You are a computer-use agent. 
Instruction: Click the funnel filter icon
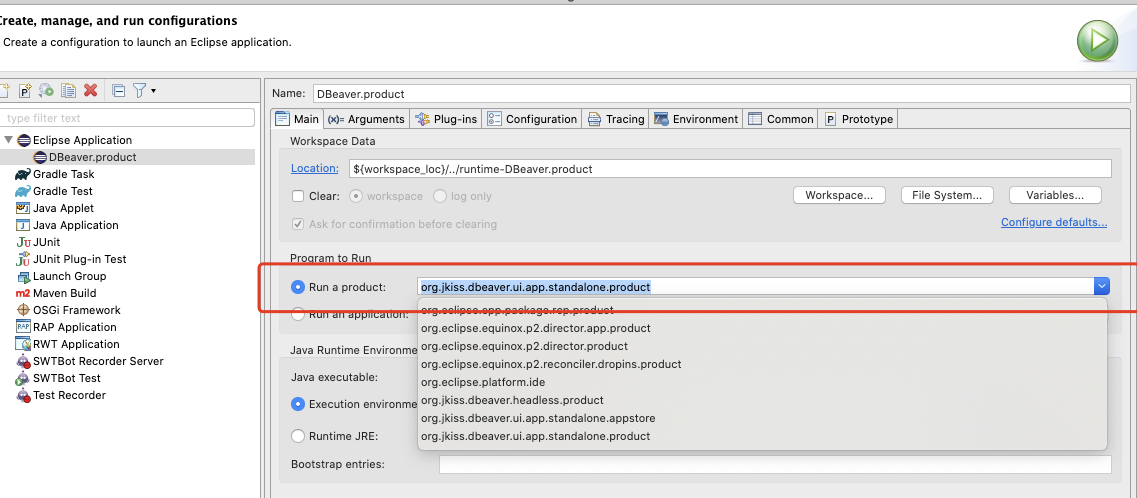tap(140, 91)
